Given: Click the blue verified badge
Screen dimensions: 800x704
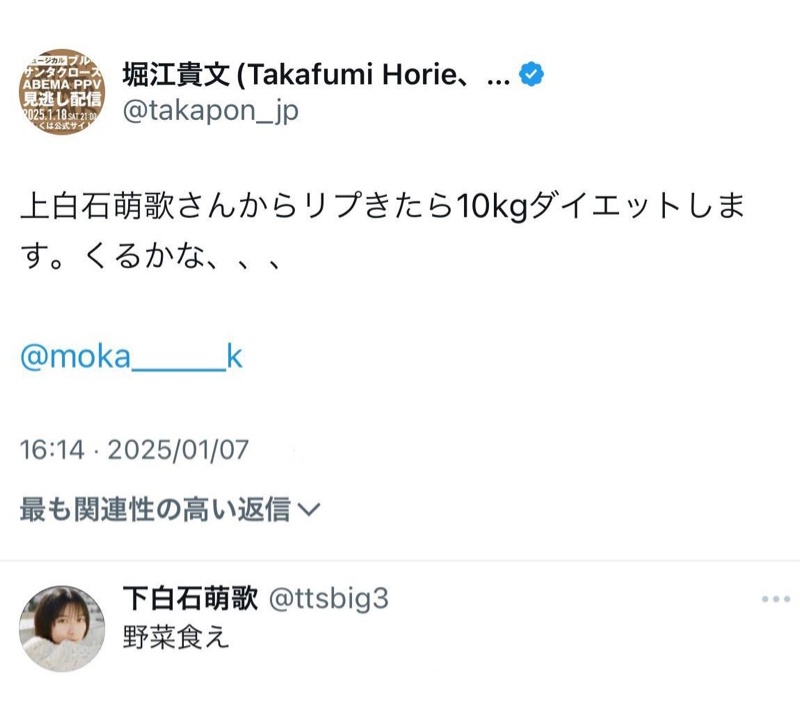Looking at the screenshot, I should click(x=532, y=74).
